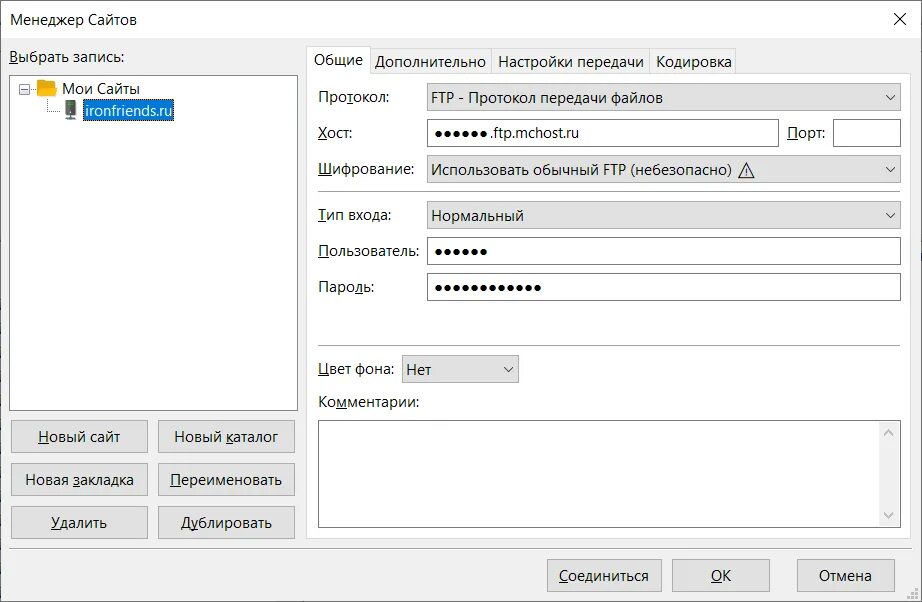Viewport: 922px width, 602px height.
Task: Collapse the Мои Сайты tree node
Action: [x=24, y=88]
